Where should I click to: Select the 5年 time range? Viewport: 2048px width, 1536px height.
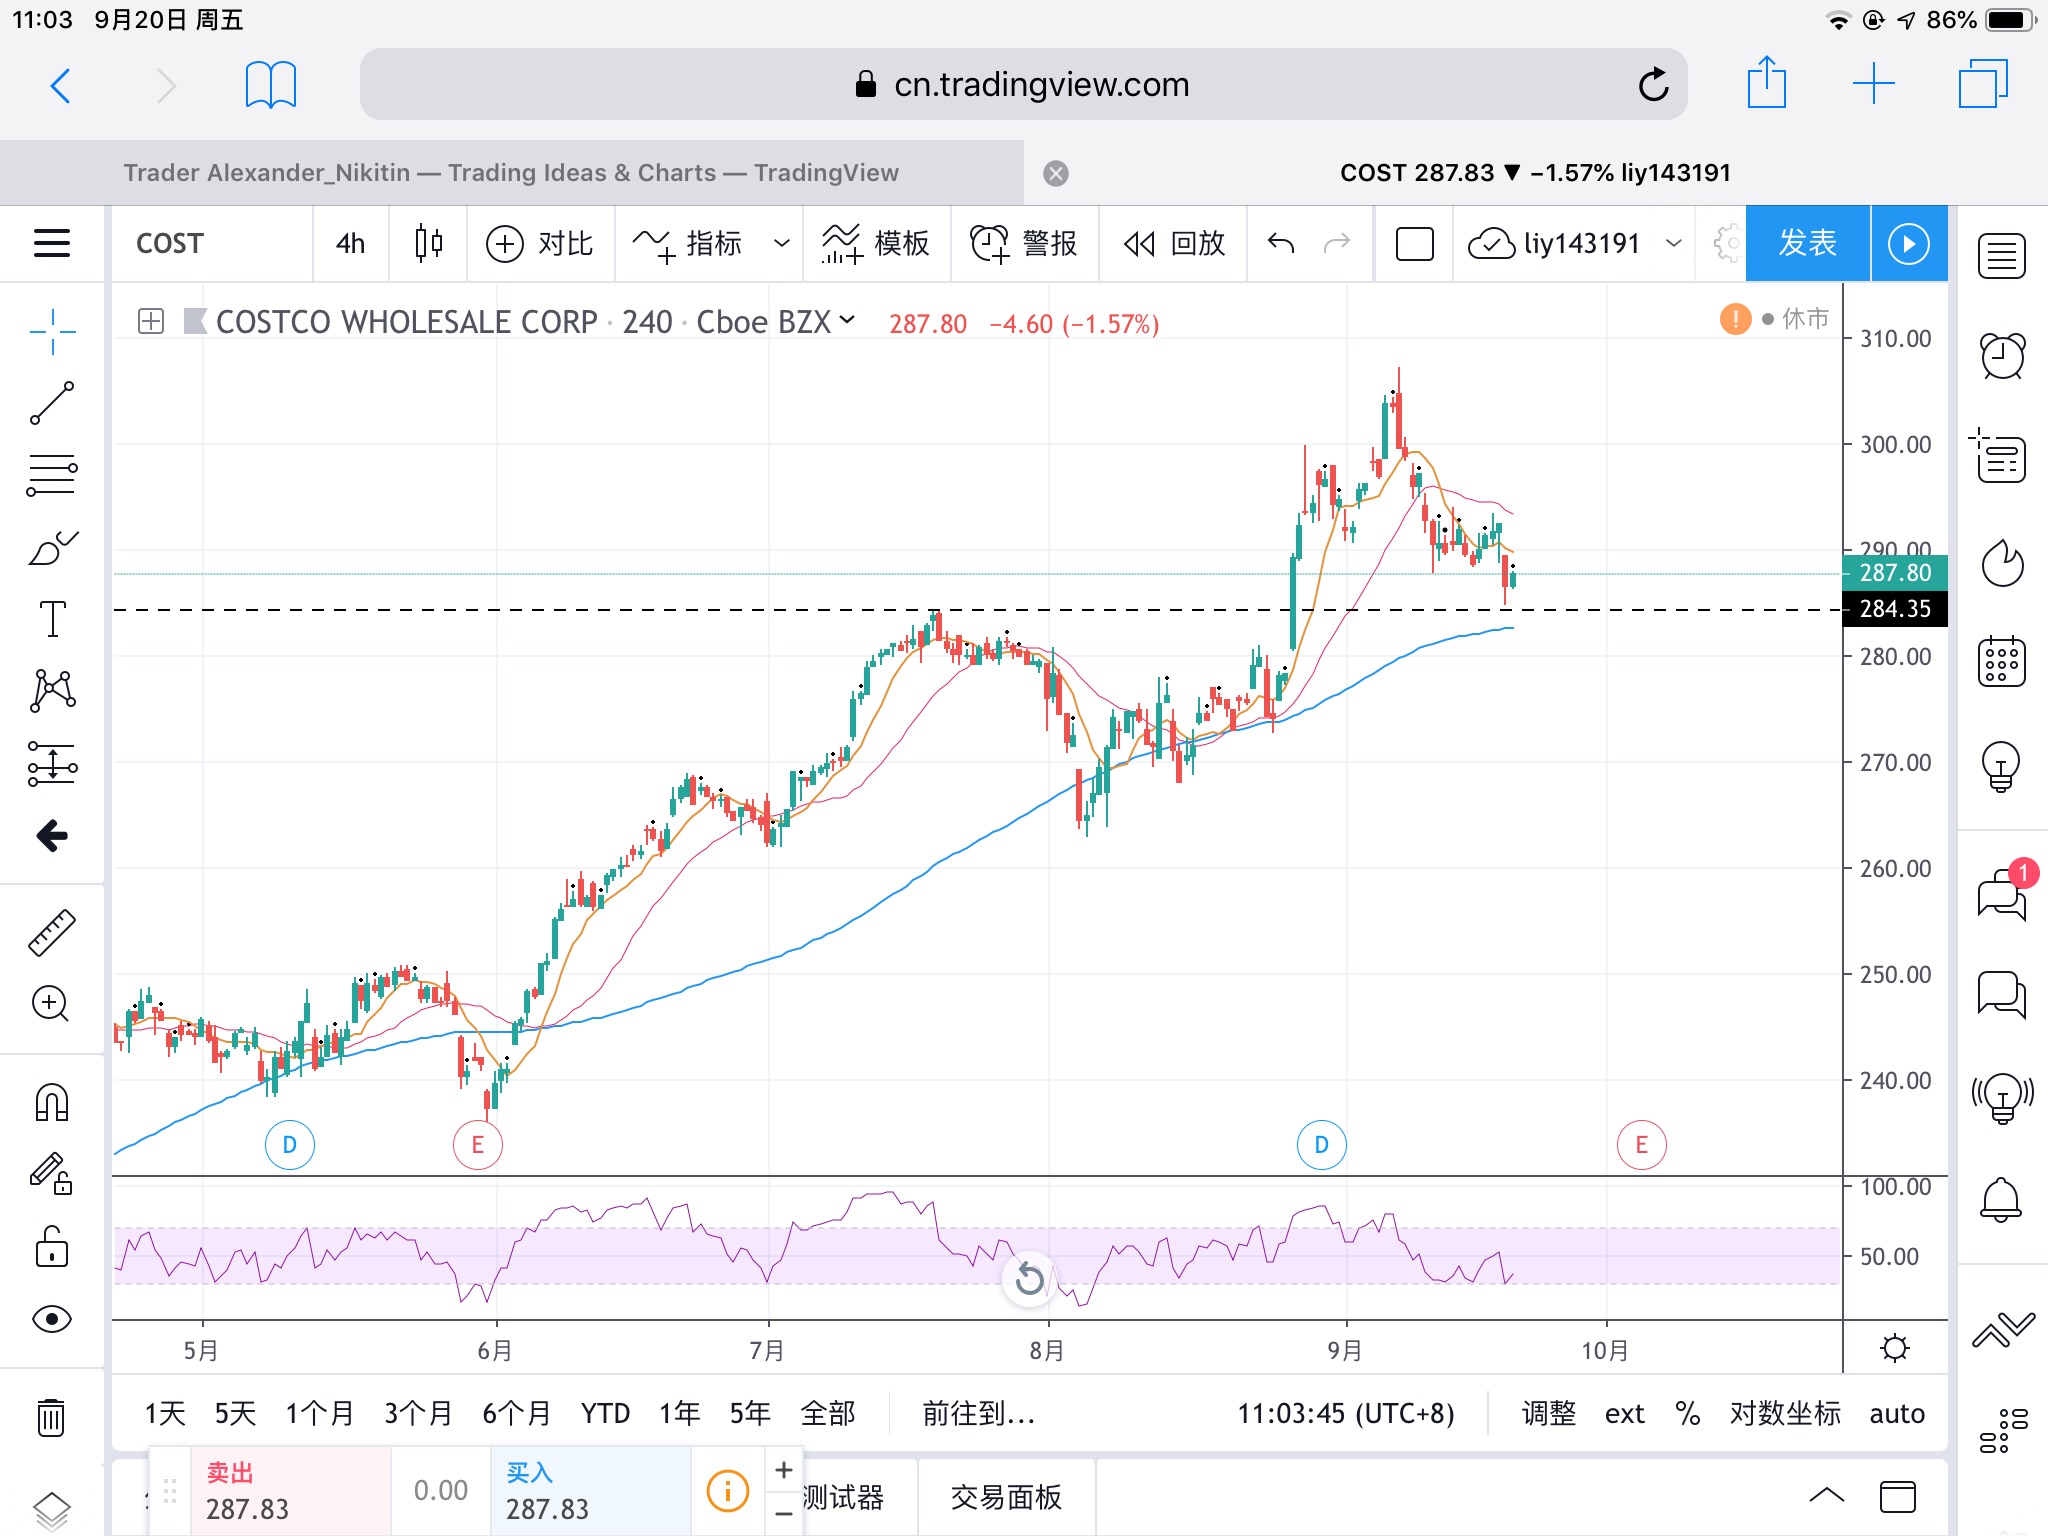point(750,1413)
